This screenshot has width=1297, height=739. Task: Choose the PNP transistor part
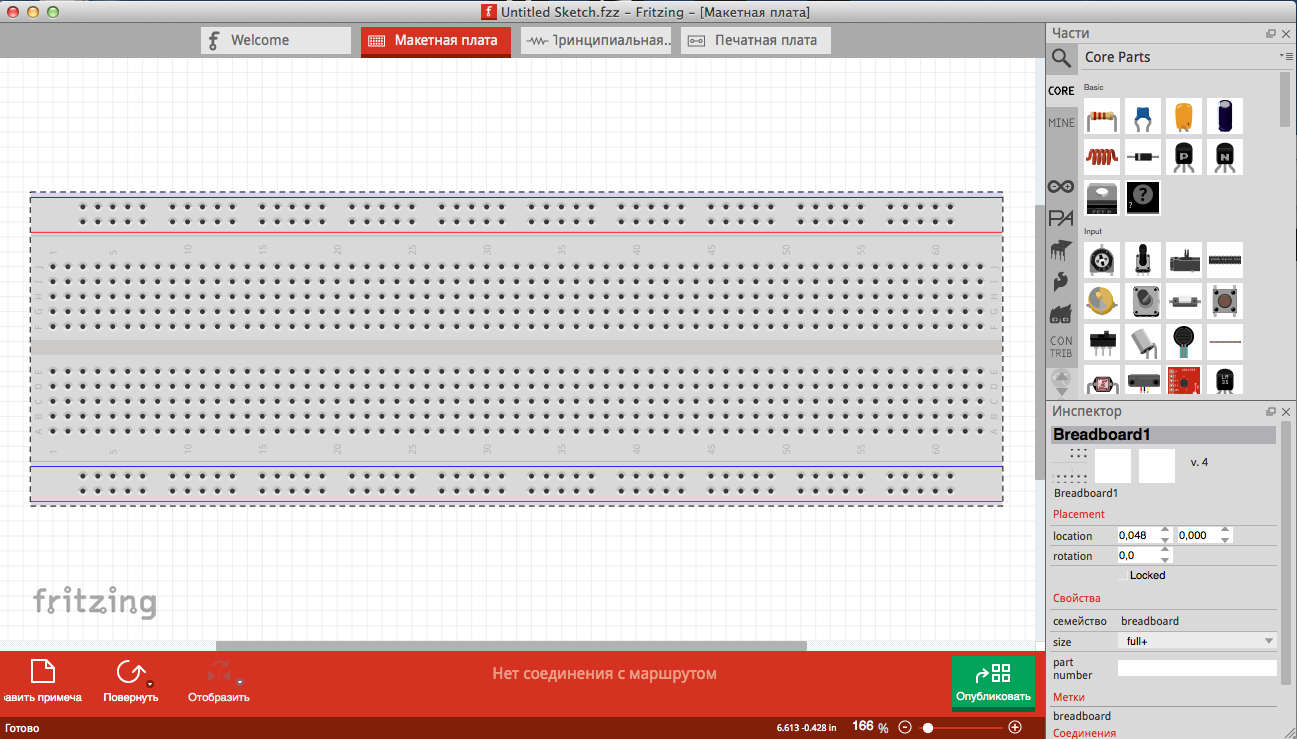[x=1184, y=157]
